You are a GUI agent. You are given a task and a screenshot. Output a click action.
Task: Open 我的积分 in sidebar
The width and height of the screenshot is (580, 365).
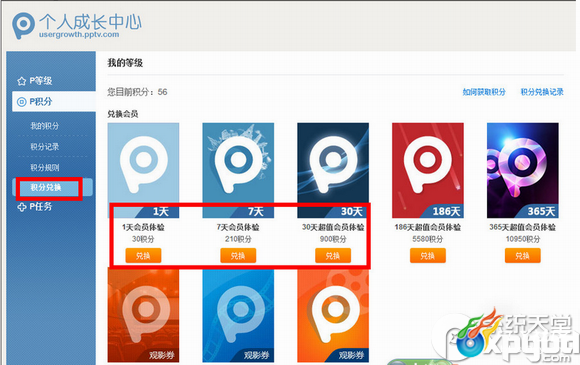point(44,126)
